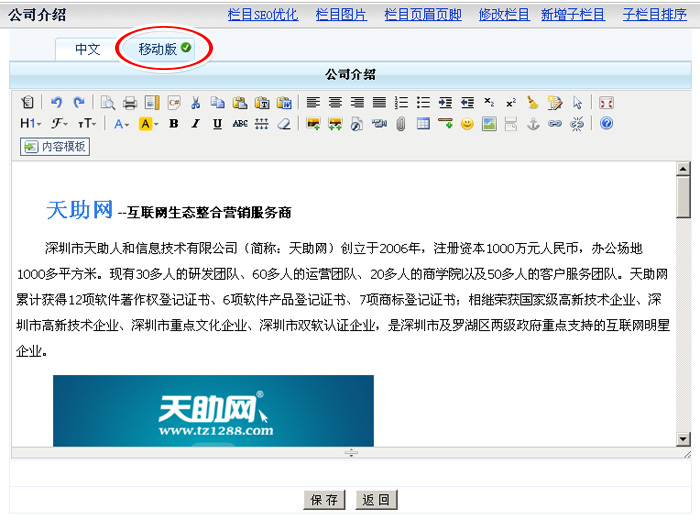The image size is (700, 520).
Task: Click the 修改栏目 link
Action: click(x=504, y=15)
